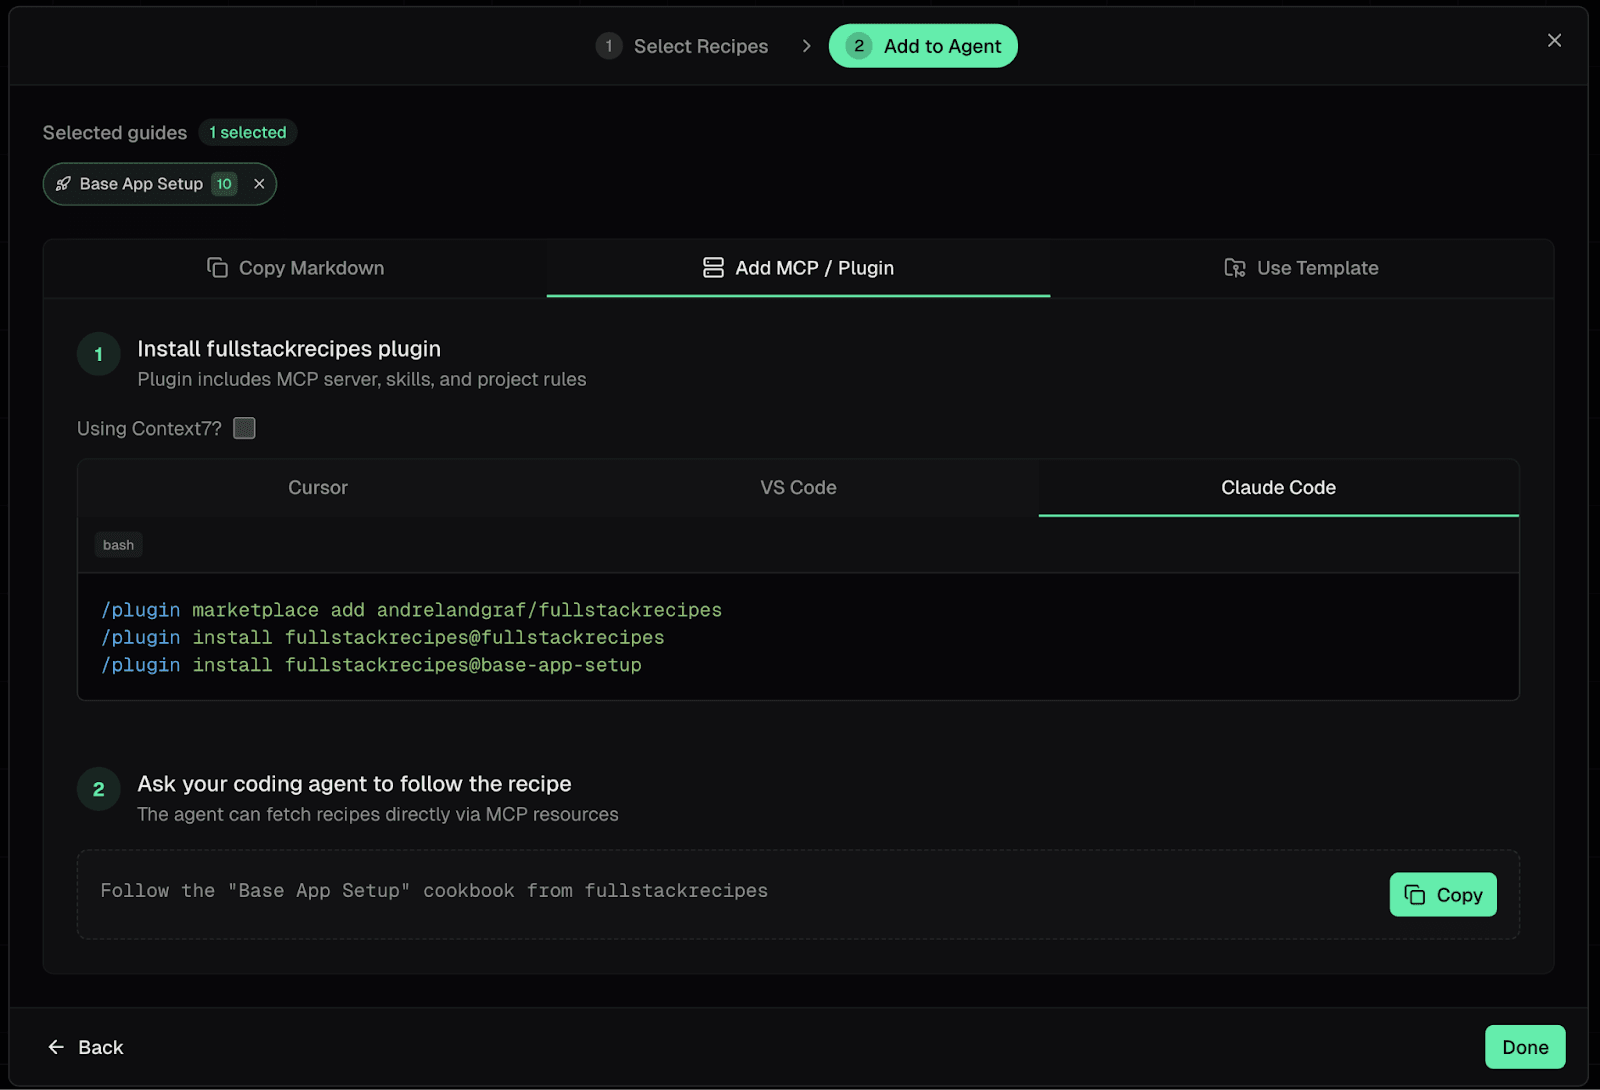Screen dimensions: 1600x1090
Task: Open the Copy Markdown tab
Action: pos(296,268)
